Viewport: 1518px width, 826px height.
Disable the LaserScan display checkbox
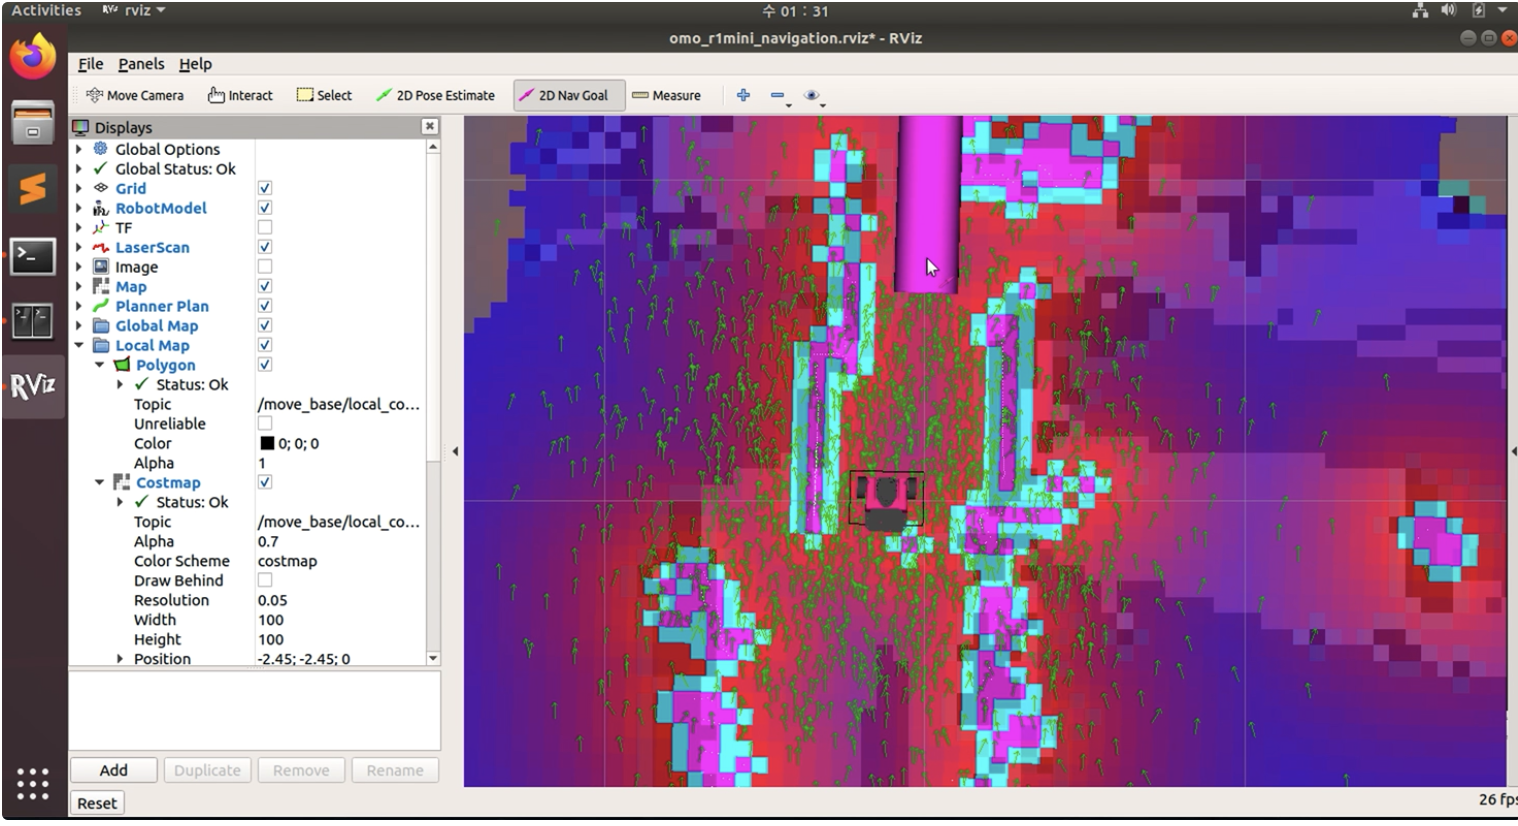point(265,247)
